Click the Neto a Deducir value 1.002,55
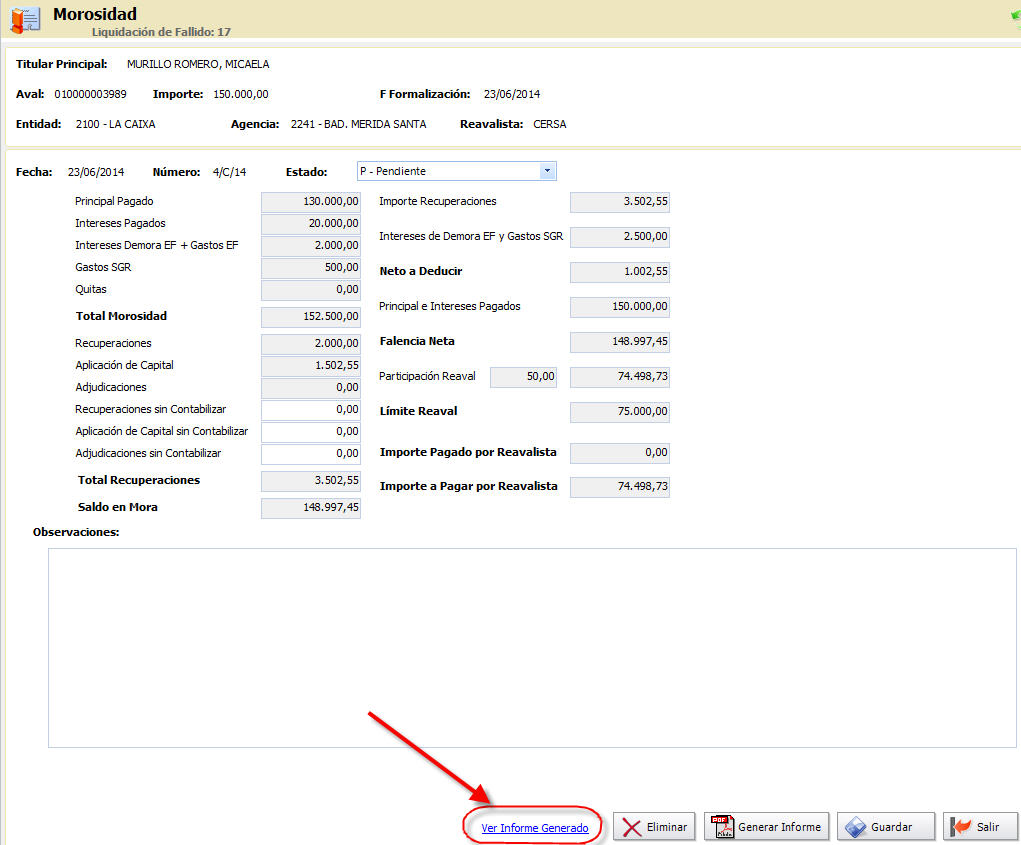1021x845 pixels. [620, 272]
